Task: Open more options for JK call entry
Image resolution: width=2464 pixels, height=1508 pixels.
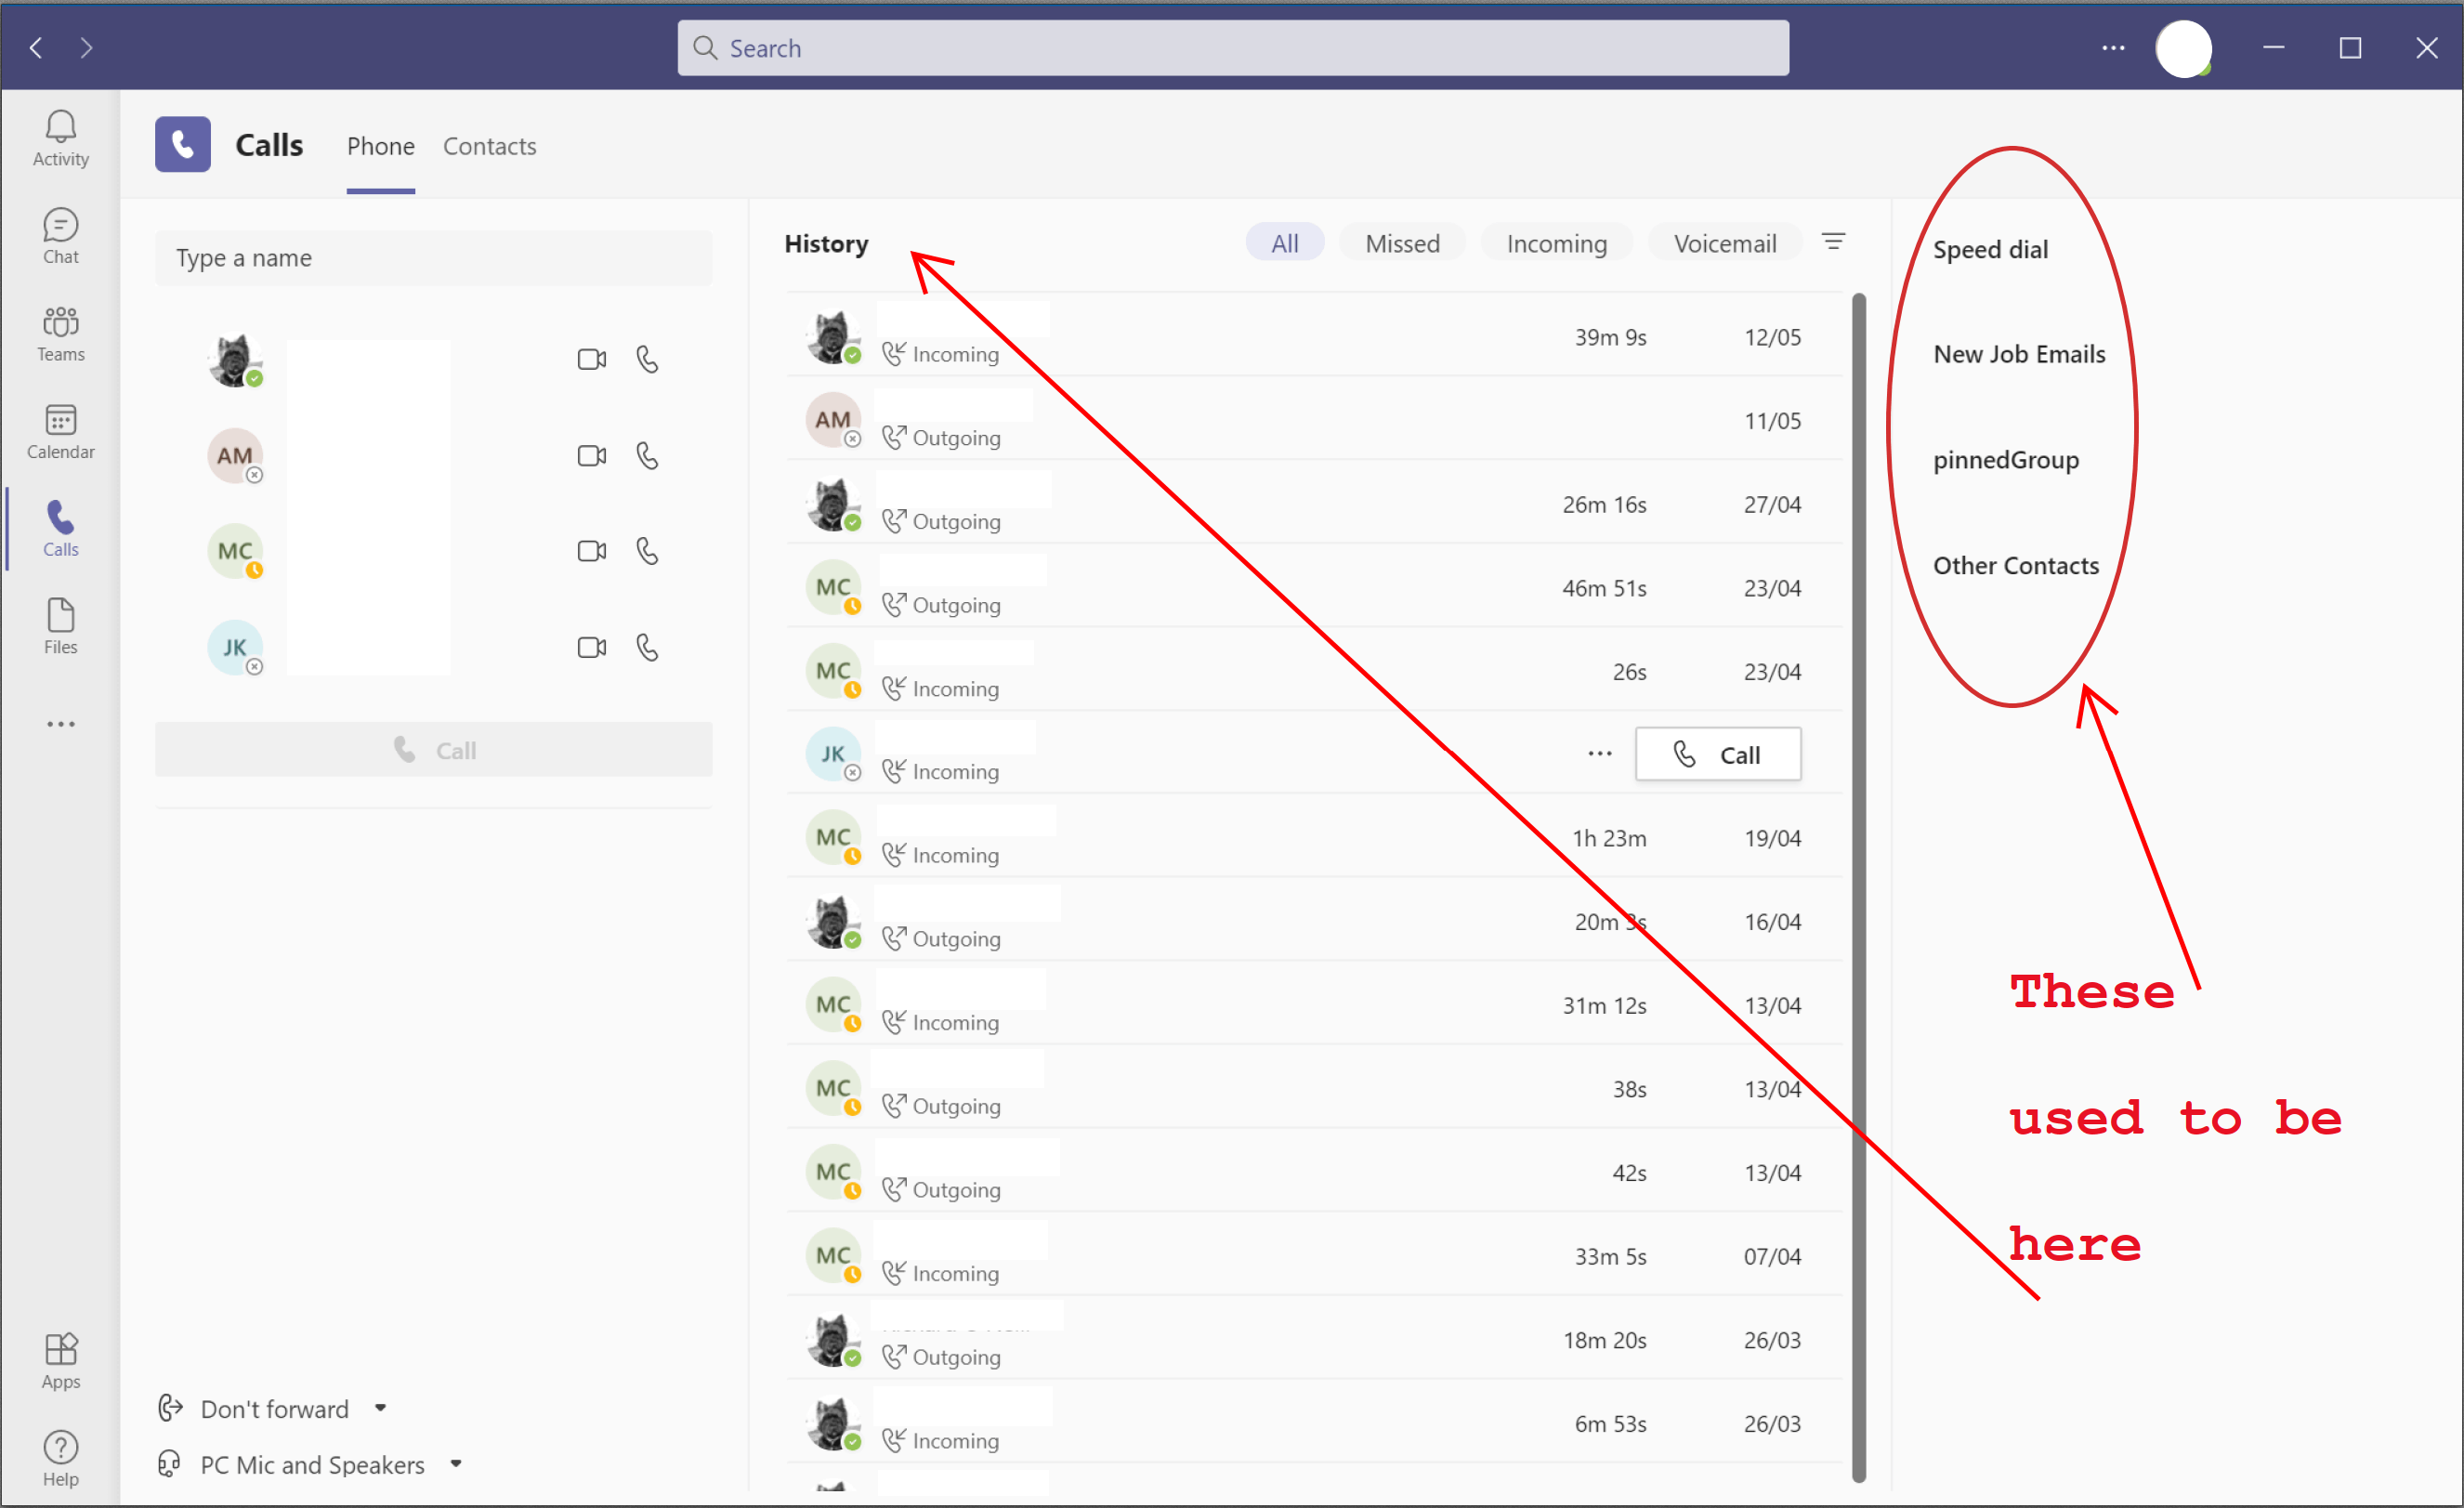Action: pos(1599,754)
